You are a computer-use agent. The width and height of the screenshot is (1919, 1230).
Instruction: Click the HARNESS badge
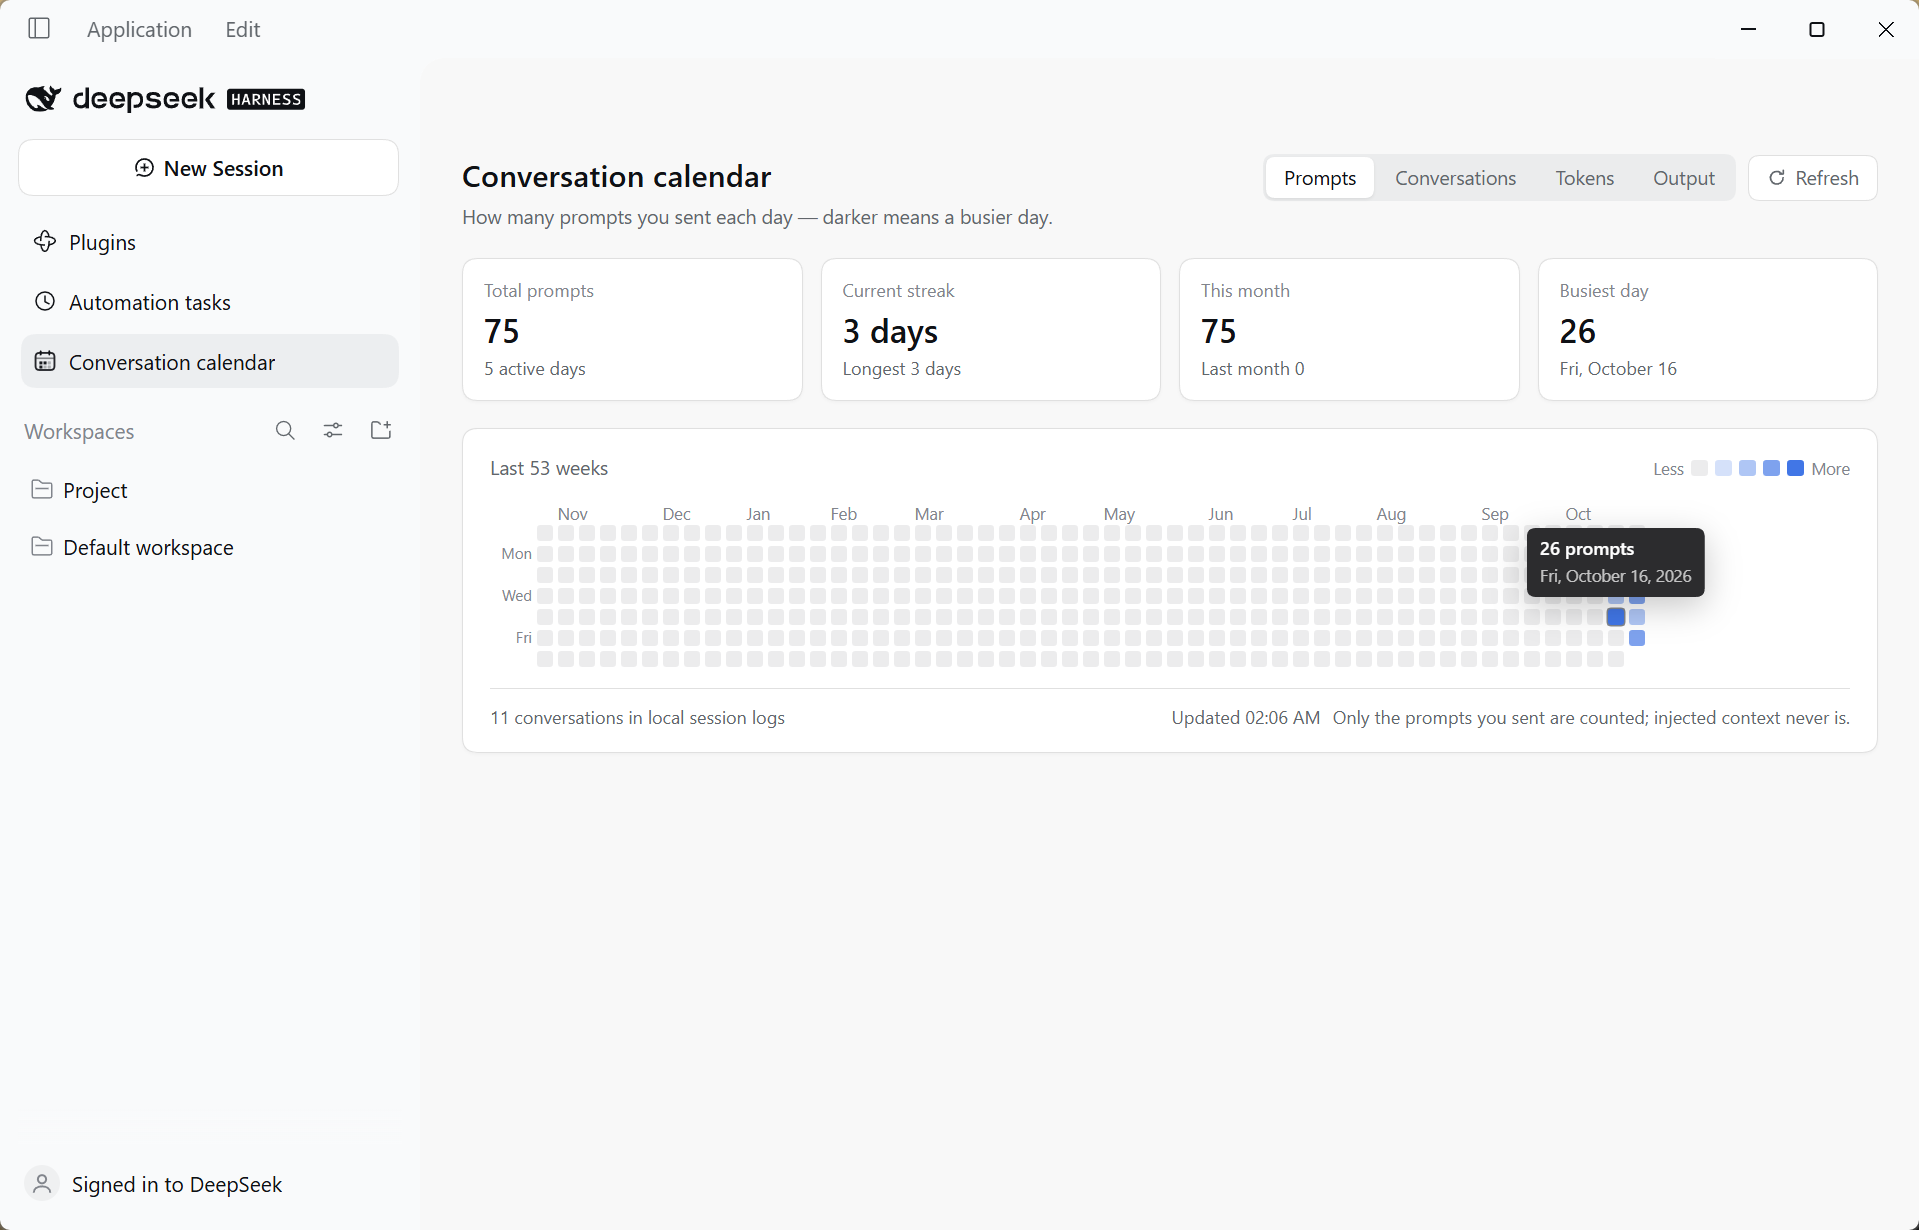point(266,99)
